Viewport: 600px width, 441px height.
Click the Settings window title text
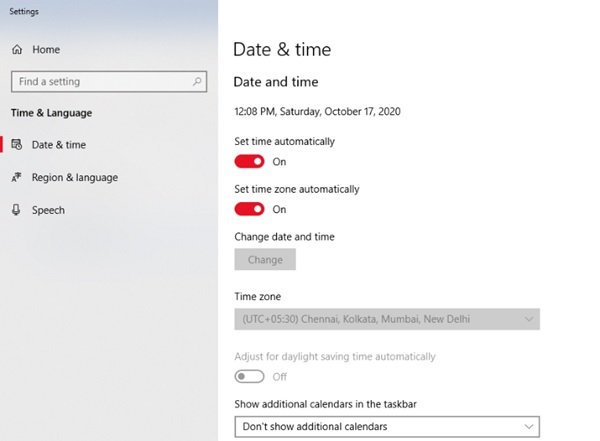(24, 11)
